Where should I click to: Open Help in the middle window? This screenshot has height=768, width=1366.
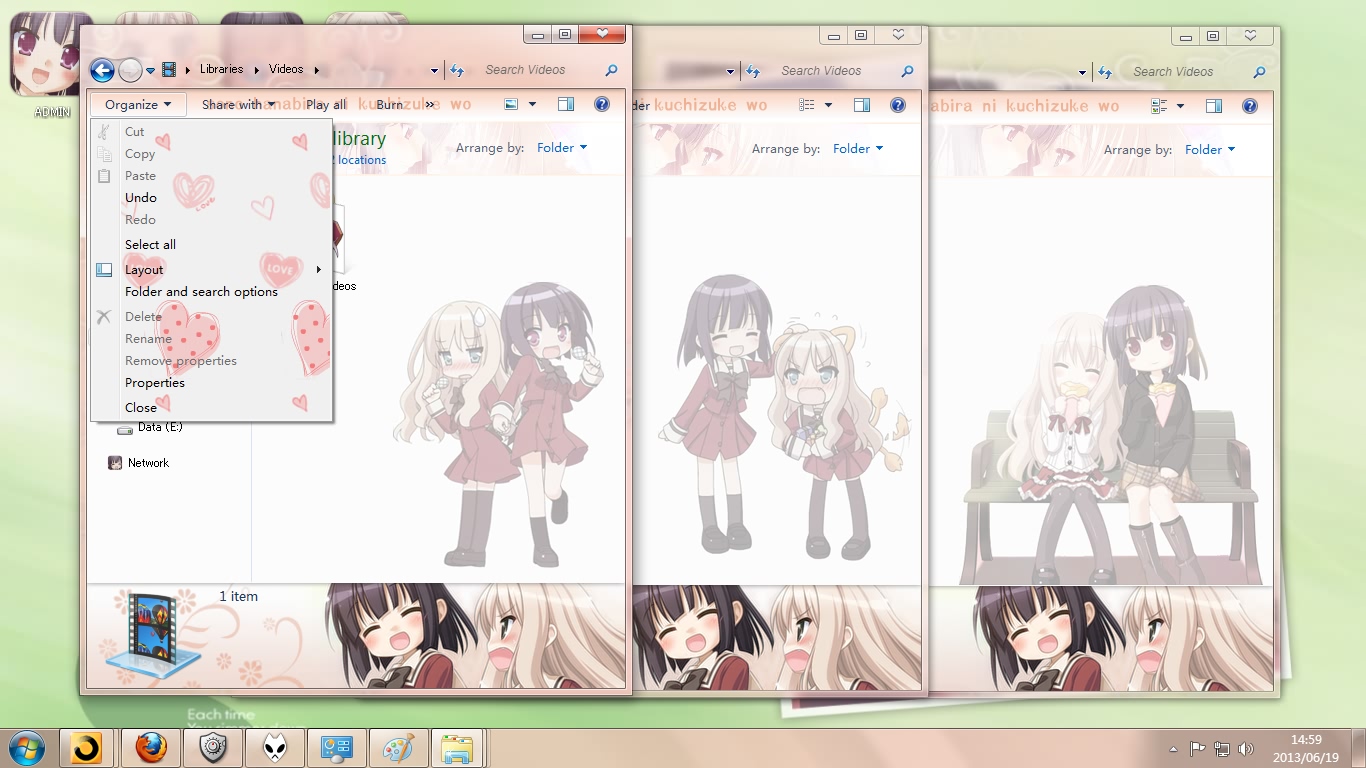(x=898, y=105)
